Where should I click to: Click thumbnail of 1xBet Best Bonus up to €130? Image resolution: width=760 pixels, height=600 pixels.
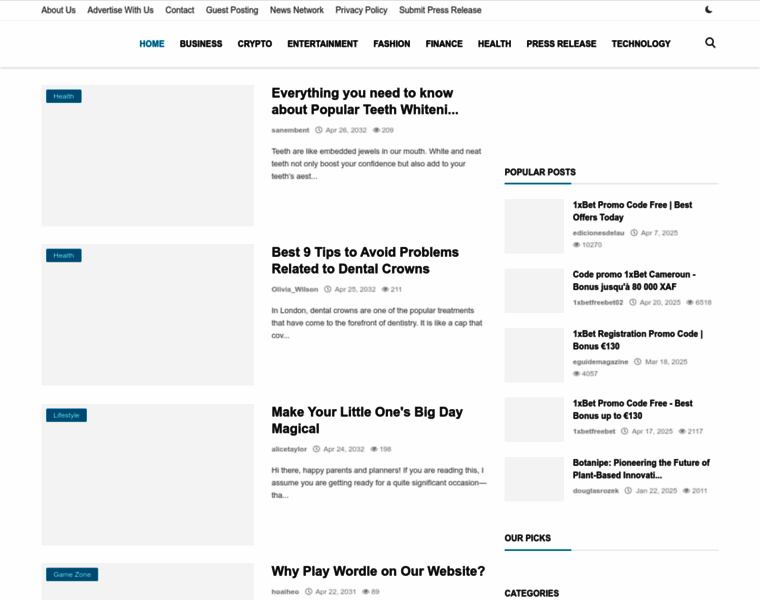pos(534,420)
